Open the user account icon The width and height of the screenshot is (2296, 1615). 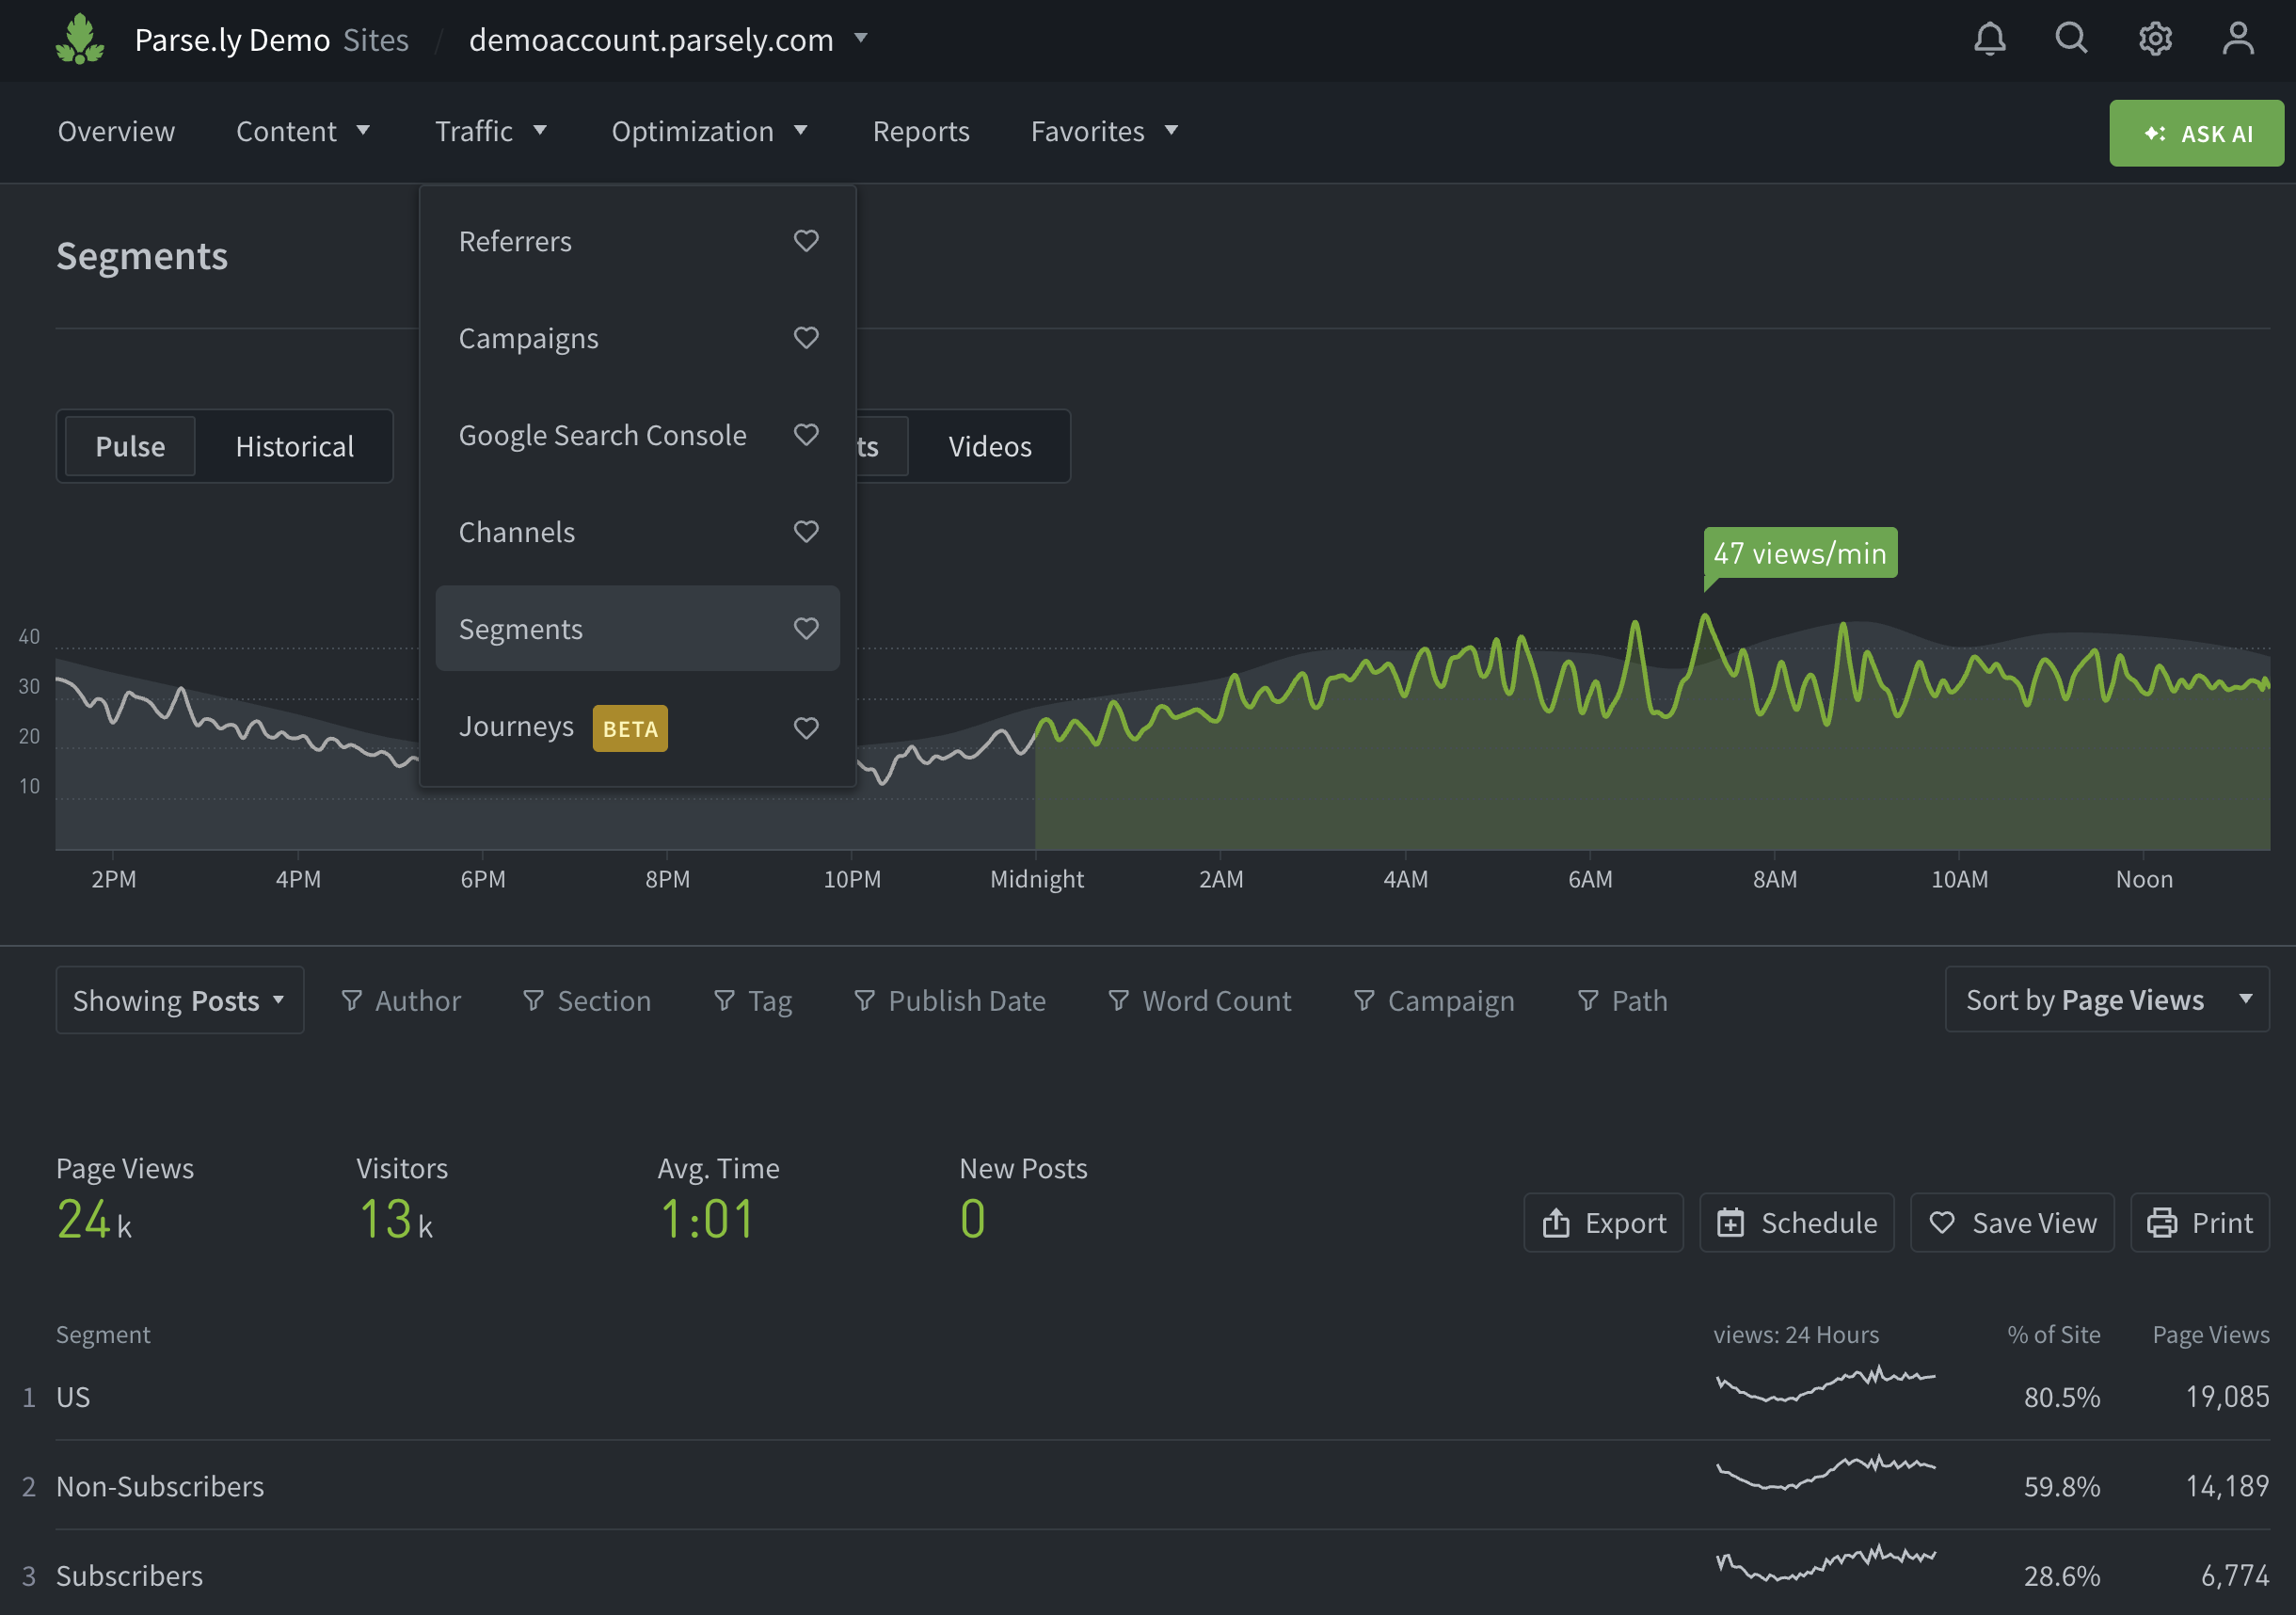tap(2237, 39)
